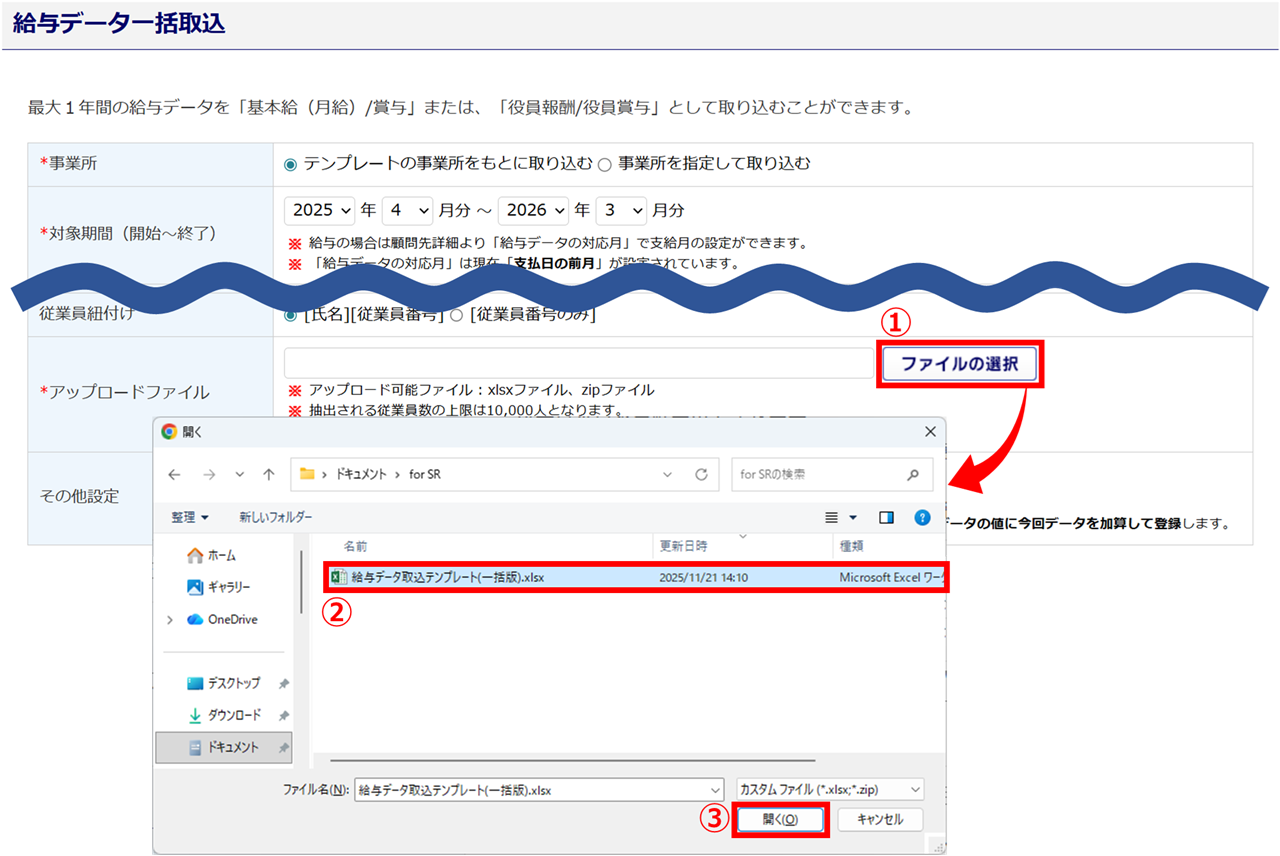Click the ギャラリー gallery icon
Screen dimensions: 1280x856
(196, 587)
